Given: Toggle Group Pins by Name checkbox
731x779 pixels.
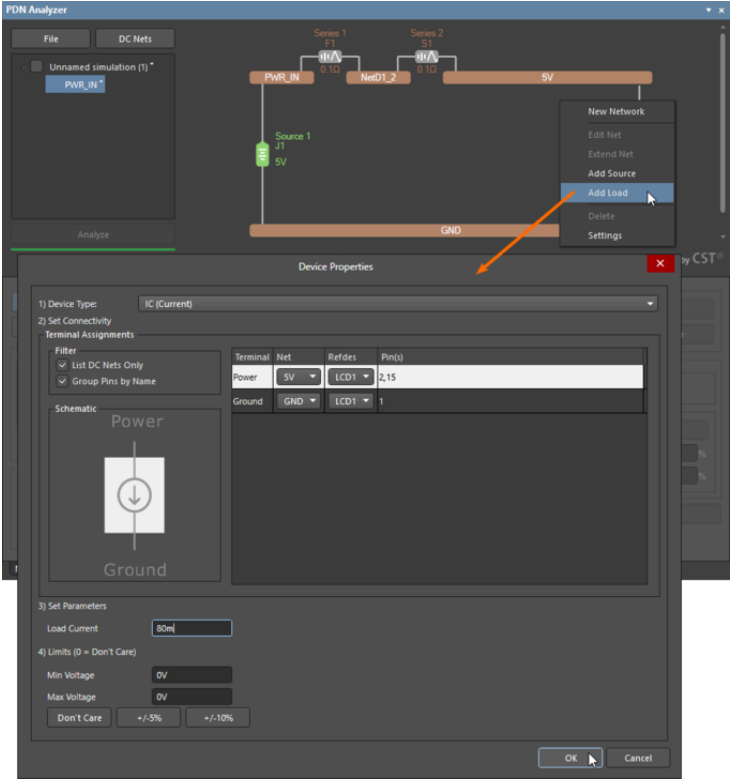Looking at the screenshot, I should [x=62, y=381].
